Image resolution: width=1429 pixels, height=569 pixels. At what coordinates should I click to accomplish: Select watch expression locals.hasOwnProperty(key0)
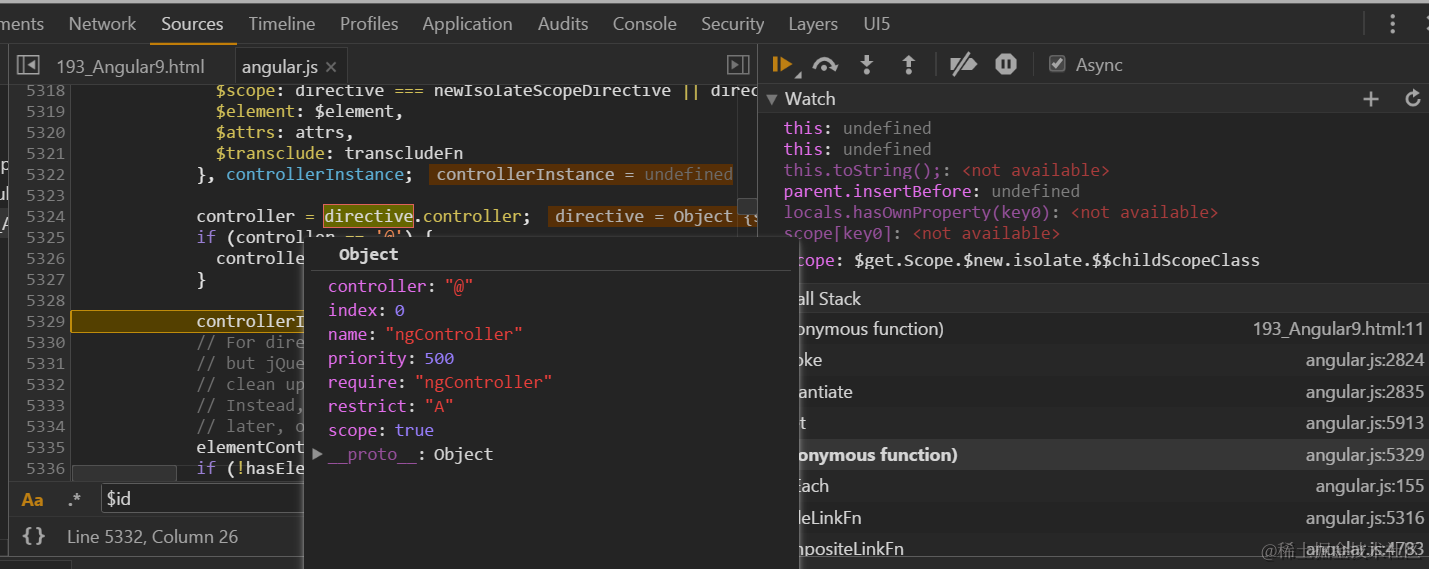[1000, 212]
